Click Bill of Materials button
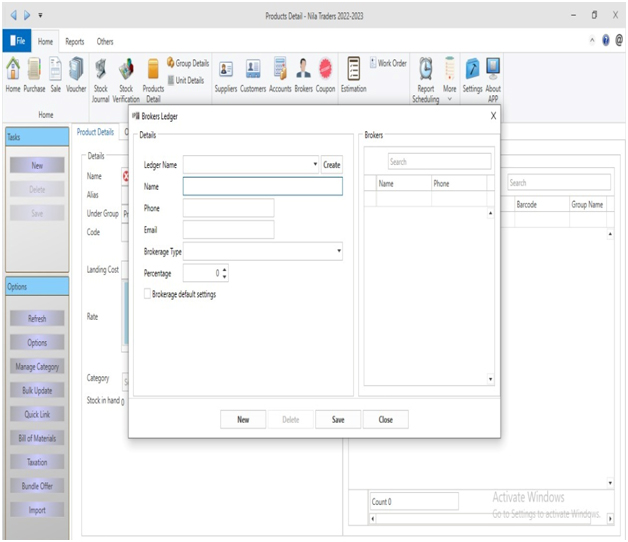The height and width of the screenshot is (542, 628). [37, 438]
